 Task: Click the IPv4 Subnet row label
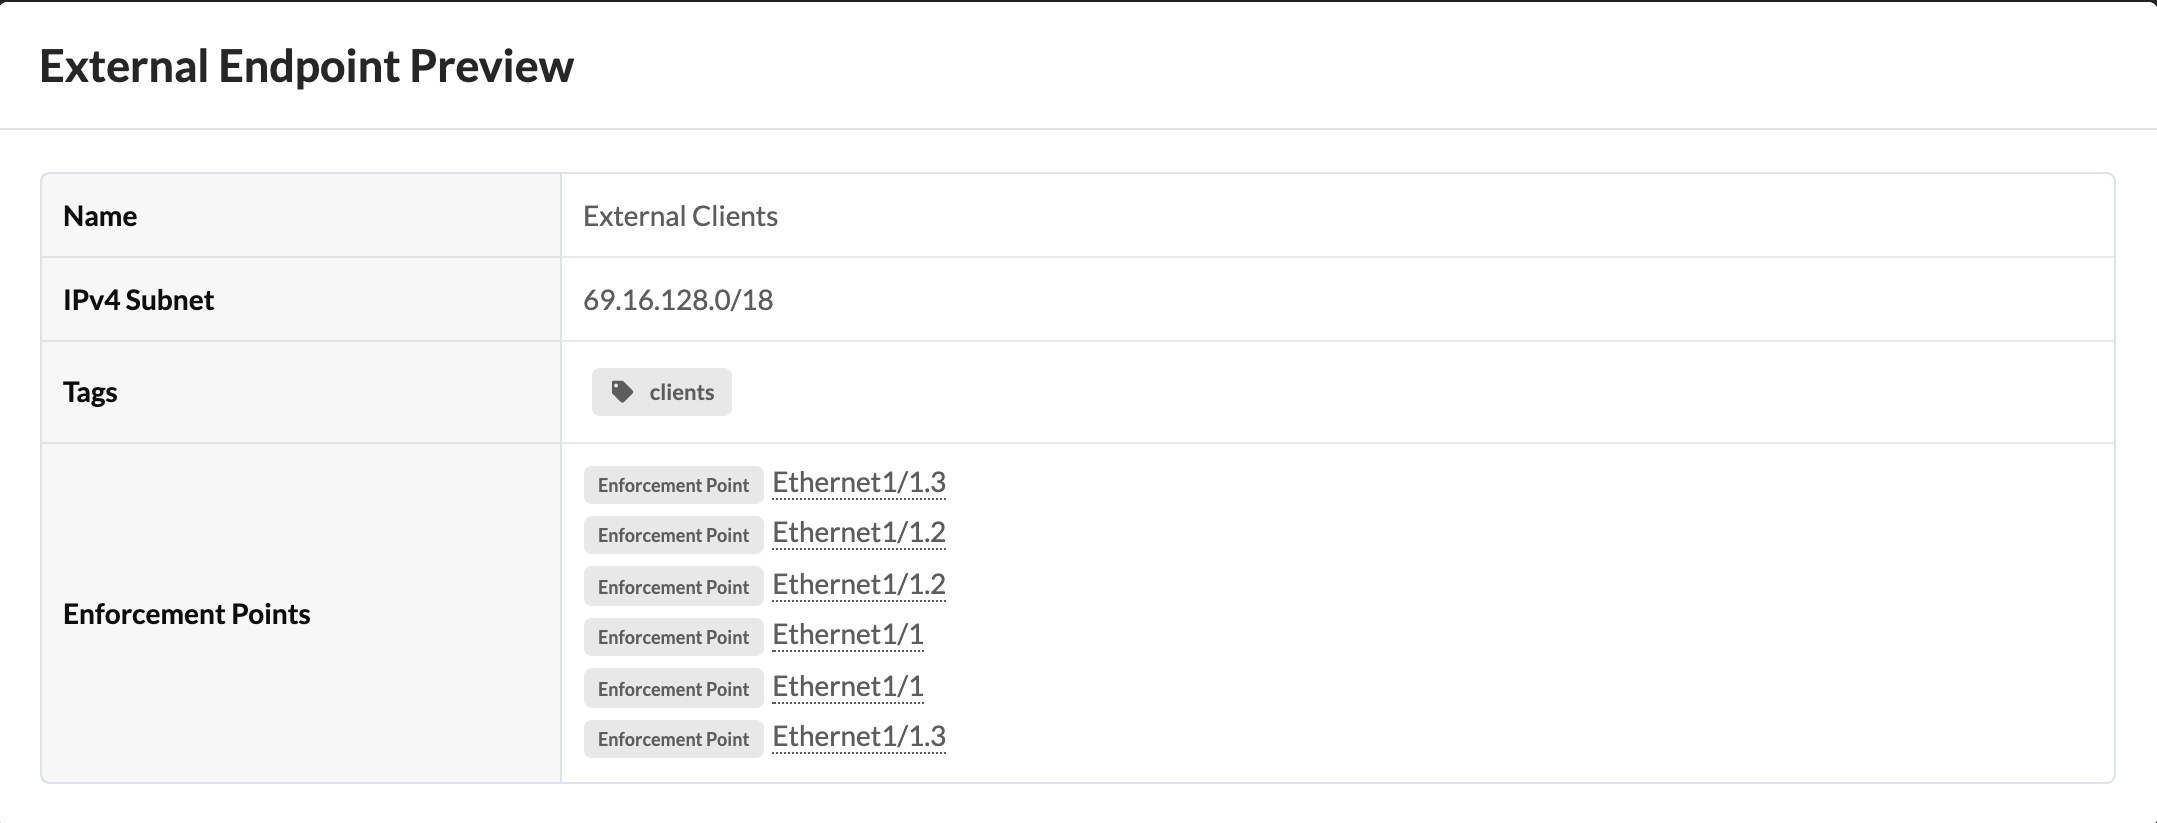[138, 300]
